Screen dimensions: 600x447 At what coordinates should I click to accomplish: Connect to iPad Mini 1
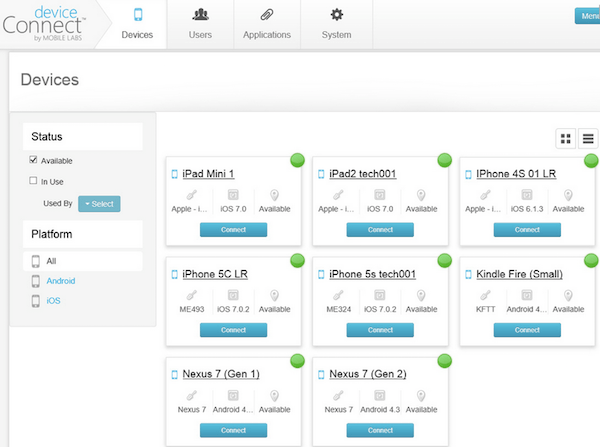pyautogui.click(x=233, y=230)
